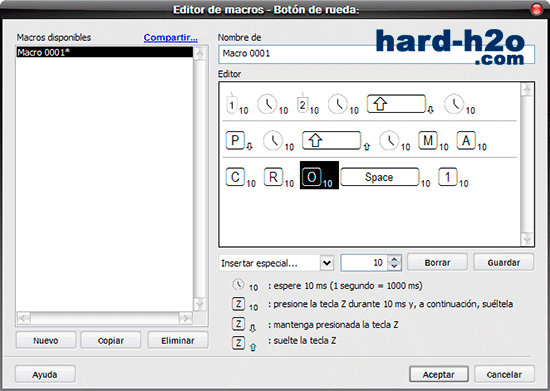Click macros list scroll-up arrow
550x391 pixels.
[200, 54]
